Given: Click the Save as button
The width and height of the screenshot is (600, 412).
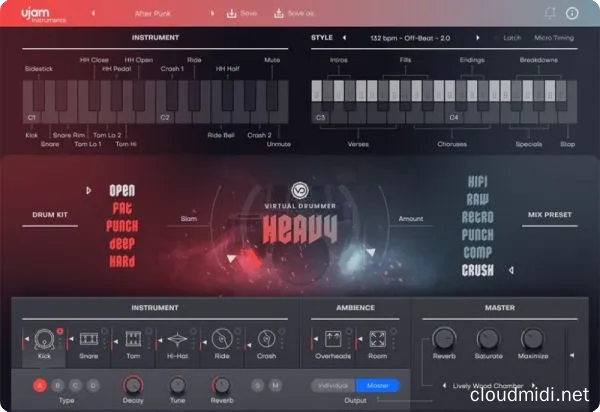Looking at the screenshot, I should [x=300, y=14].
